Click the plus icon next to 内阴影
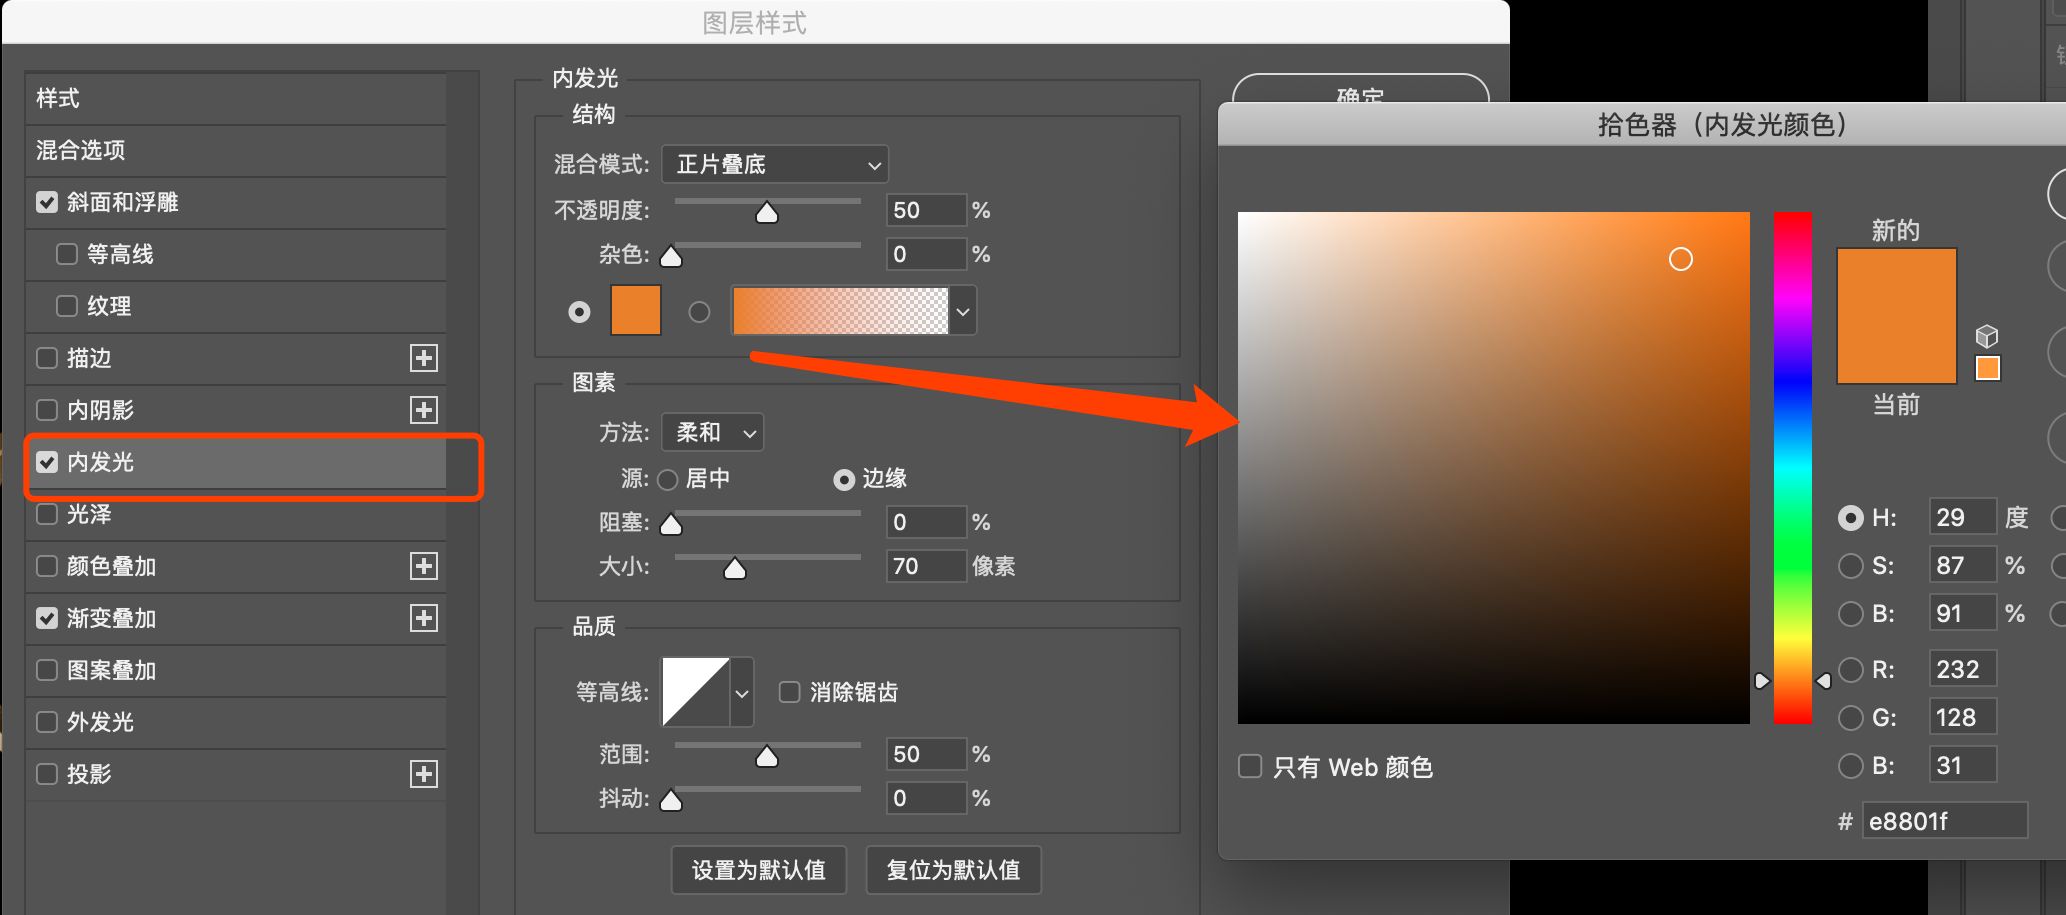This screenshot has height=915, width=2066. click(424, 410)
